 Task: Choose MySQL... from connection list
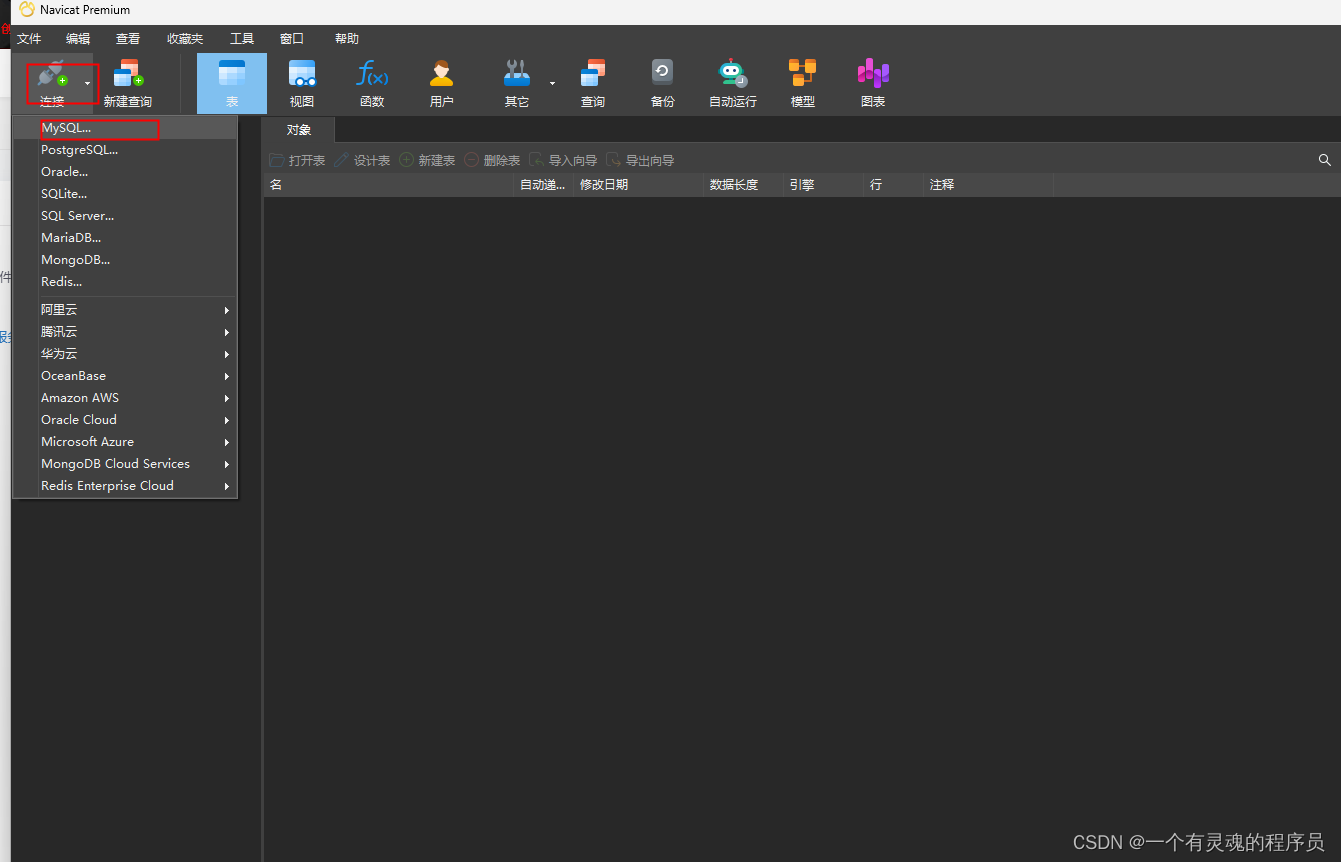[125, 128]
